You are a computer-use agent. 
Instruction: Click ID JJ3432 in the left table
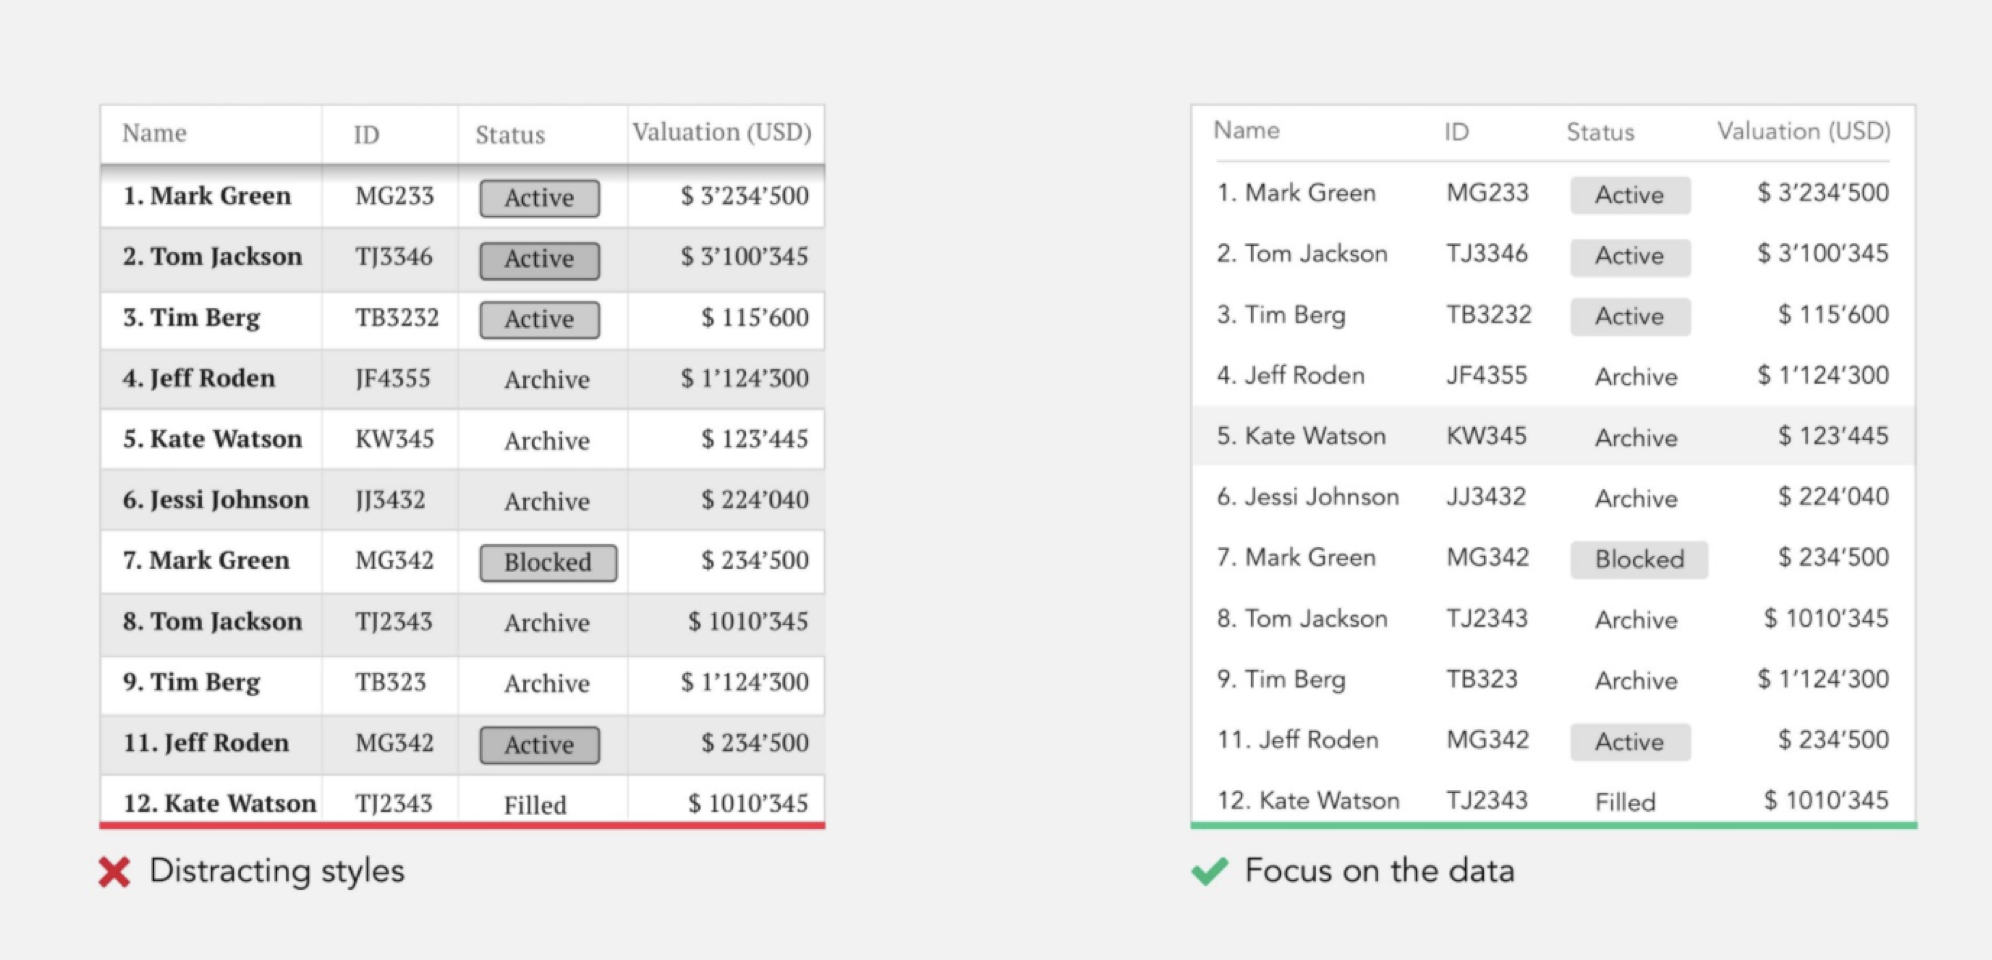[390, 500]
